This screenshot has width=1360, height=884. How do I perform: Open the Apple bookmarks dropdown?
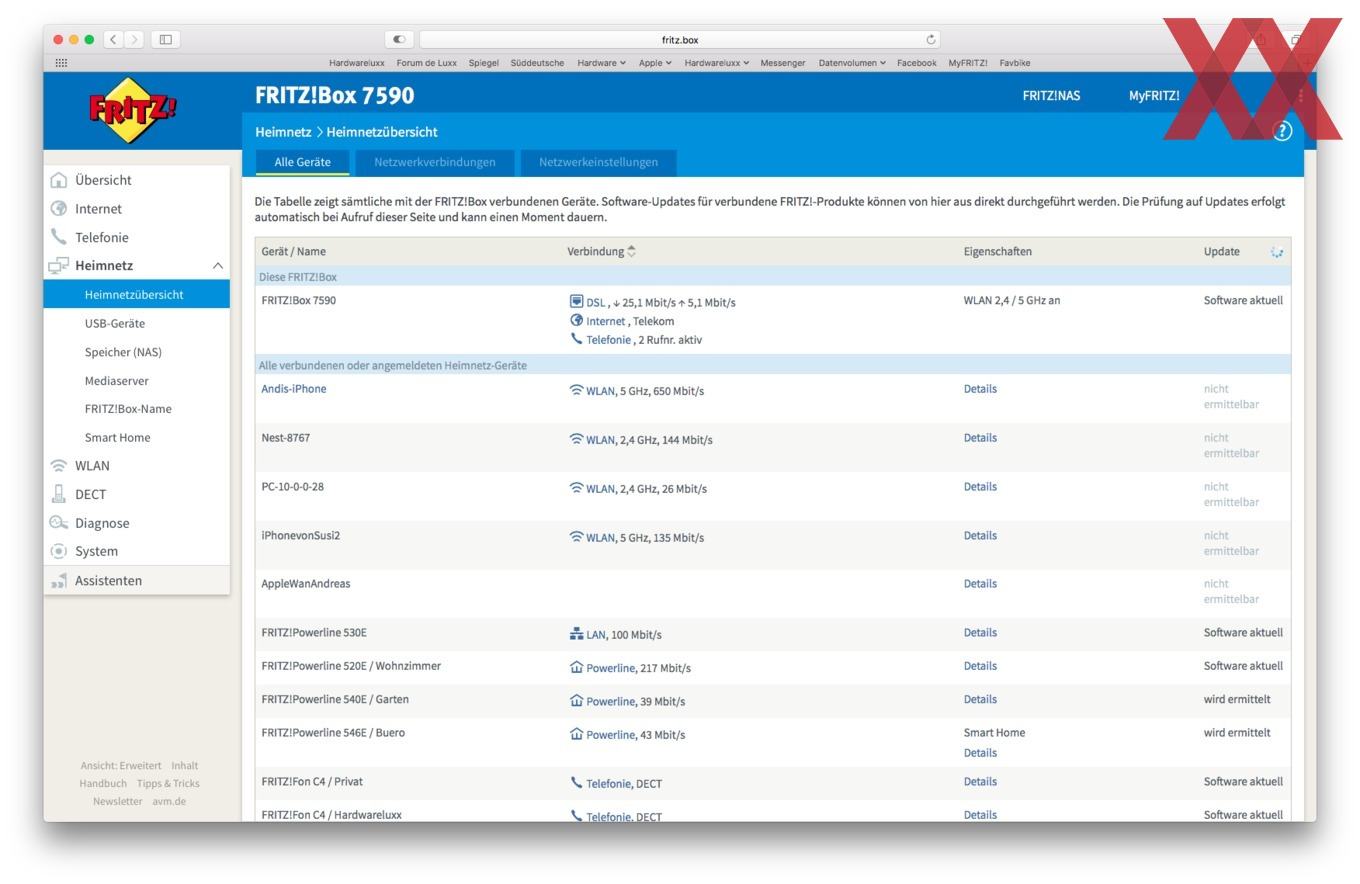[x=655, y=63]
